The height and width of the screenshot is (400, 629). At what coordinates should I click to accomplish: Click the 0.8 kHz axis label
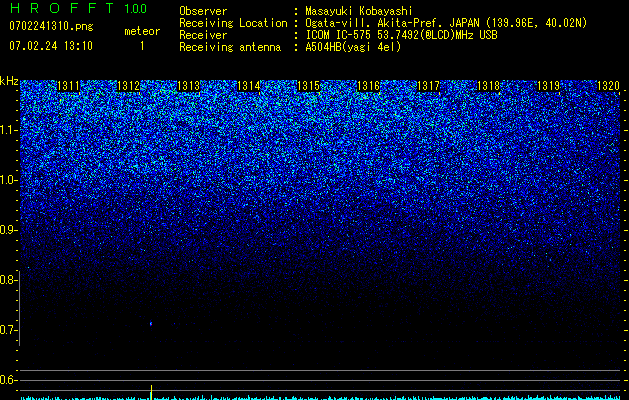(x=8, y=280)
